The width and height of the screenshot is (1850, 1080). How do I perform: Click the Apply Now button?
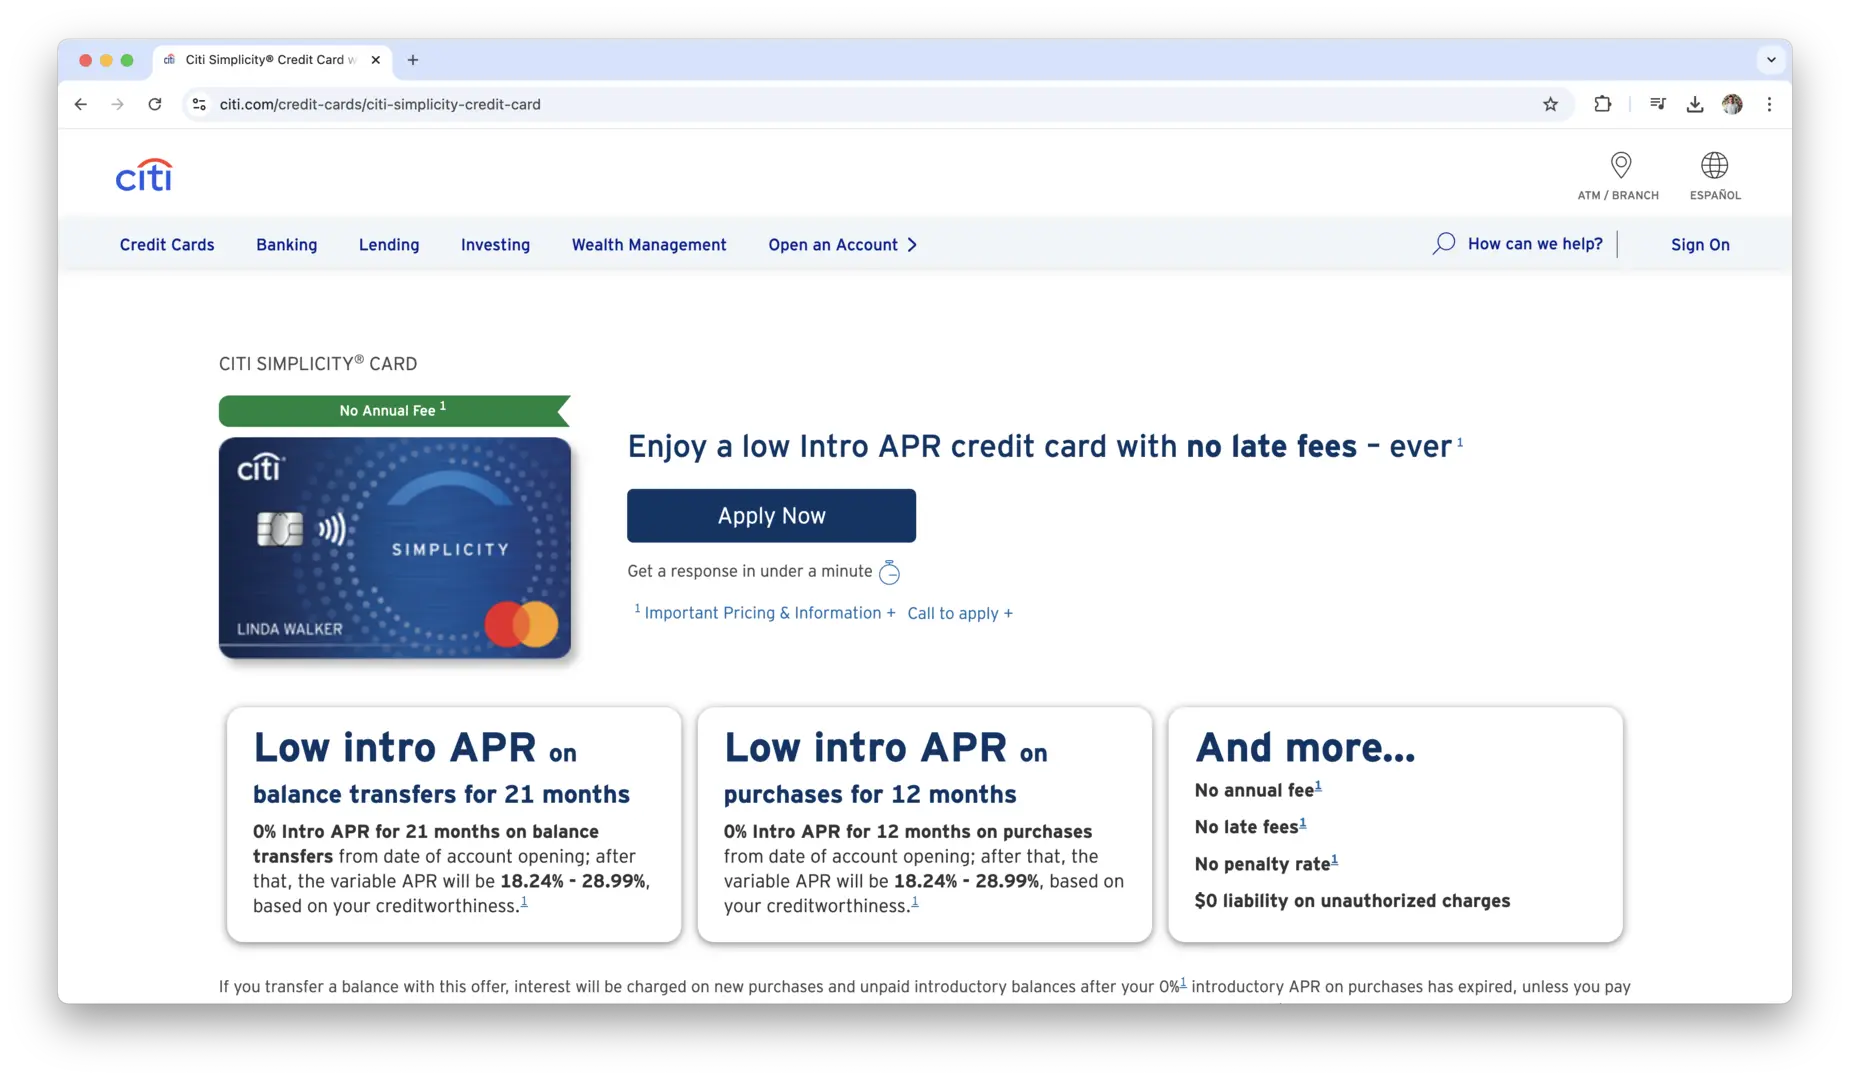[771, 516]
